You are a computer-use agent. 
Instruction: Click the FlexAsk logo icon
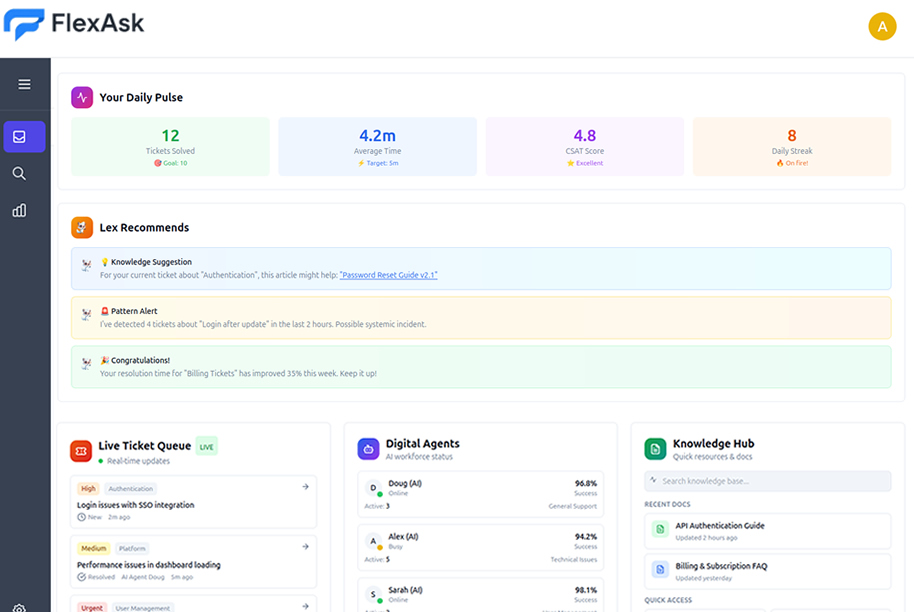tap(24, 24)
